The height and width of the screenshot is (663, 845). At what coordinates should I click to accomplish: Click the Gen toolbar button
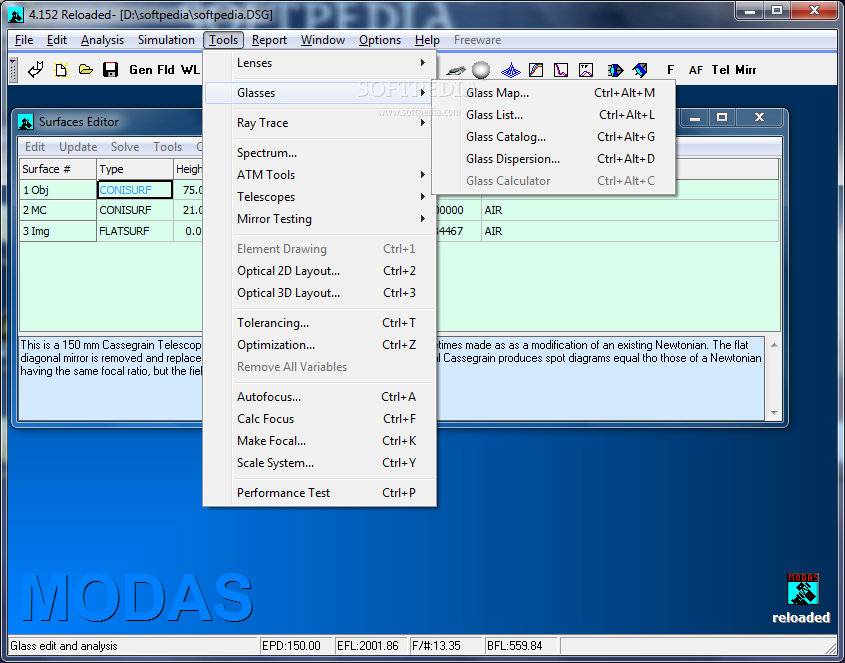(141, 70)
